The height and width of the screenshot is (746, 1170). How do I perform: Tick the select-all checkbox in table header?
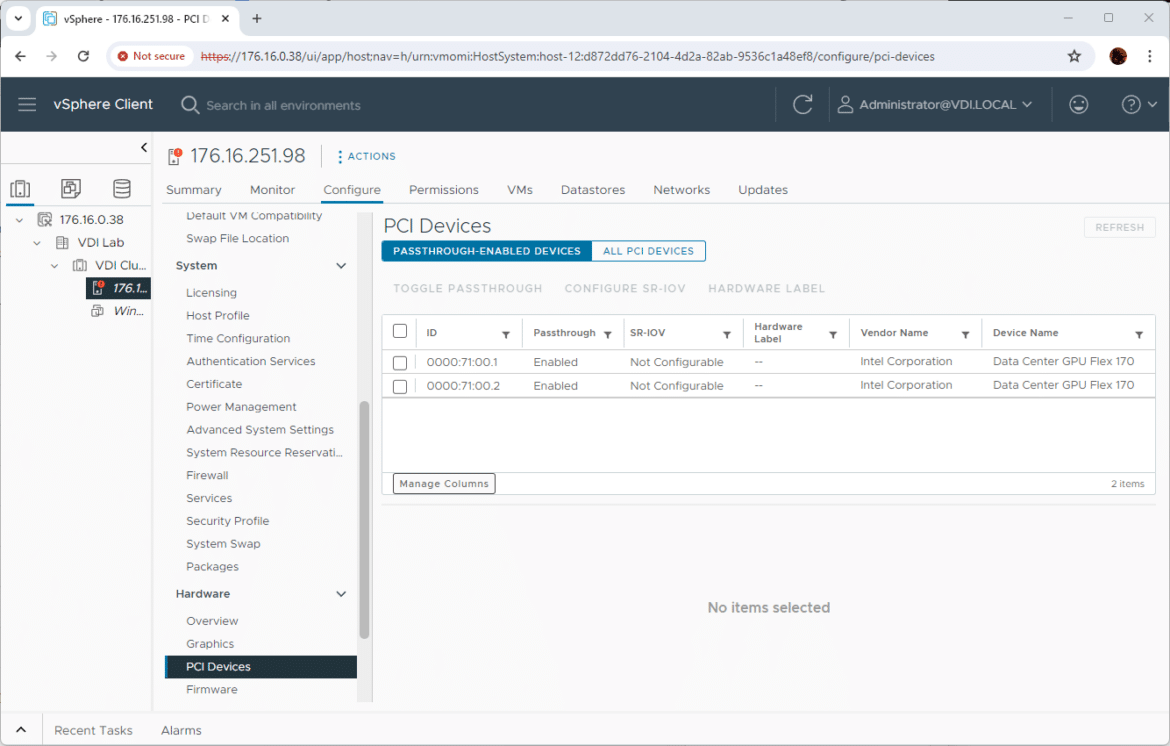[400, 331]
